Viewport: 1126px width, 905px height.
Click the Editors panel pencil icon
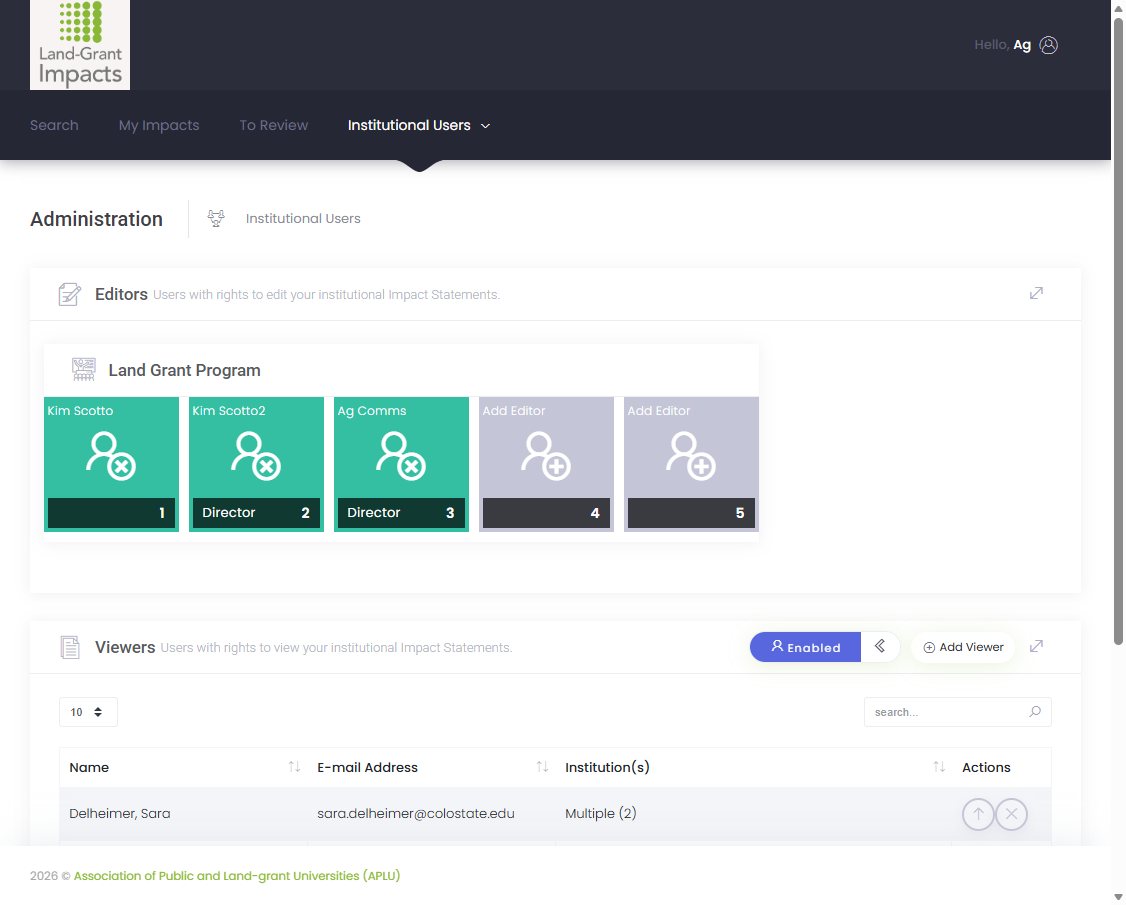coord(70,294)
